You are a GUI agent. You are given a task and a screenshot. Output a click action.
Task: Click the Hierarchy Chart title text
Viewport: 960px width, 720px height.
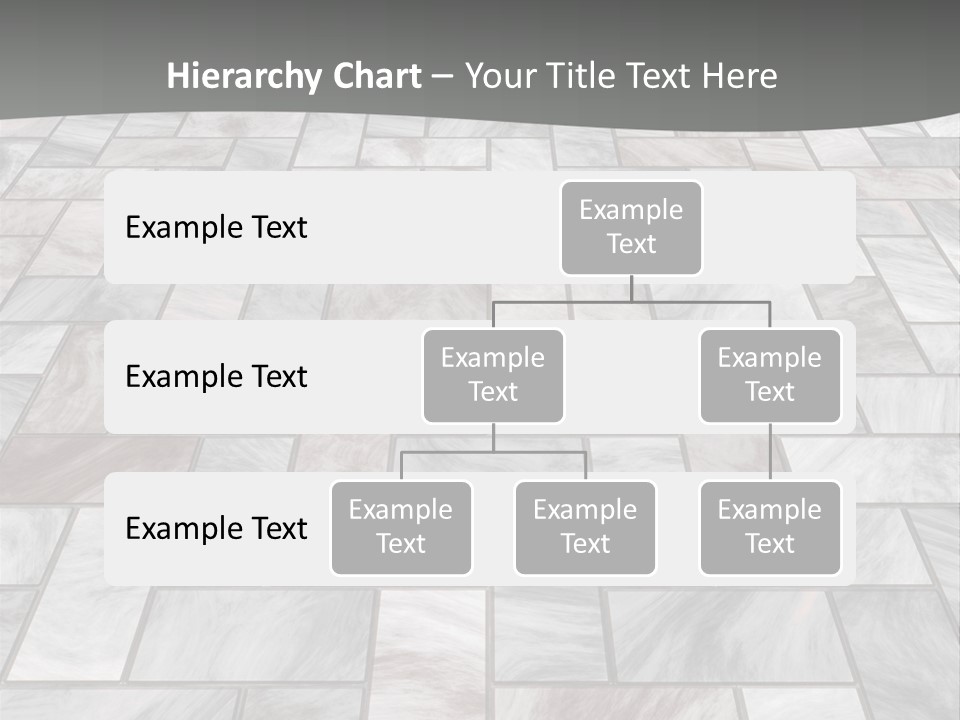[293, 76]
